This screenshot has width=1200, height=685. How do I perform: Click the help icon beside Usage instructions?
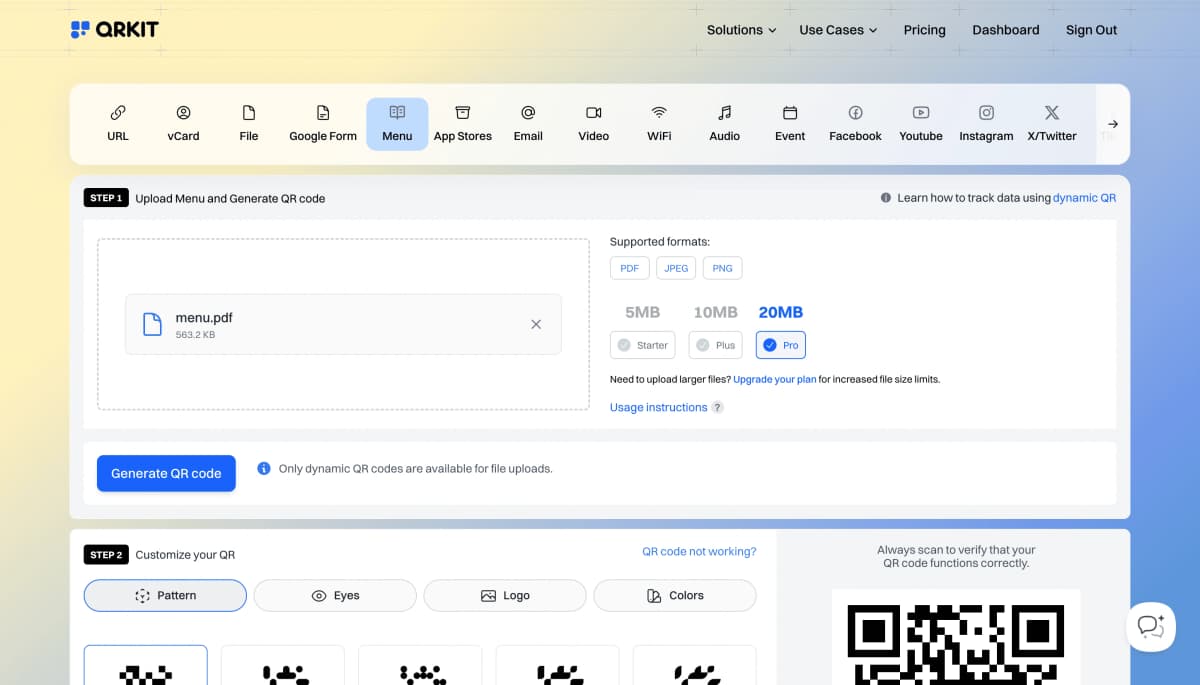click(x=717, y=408)
